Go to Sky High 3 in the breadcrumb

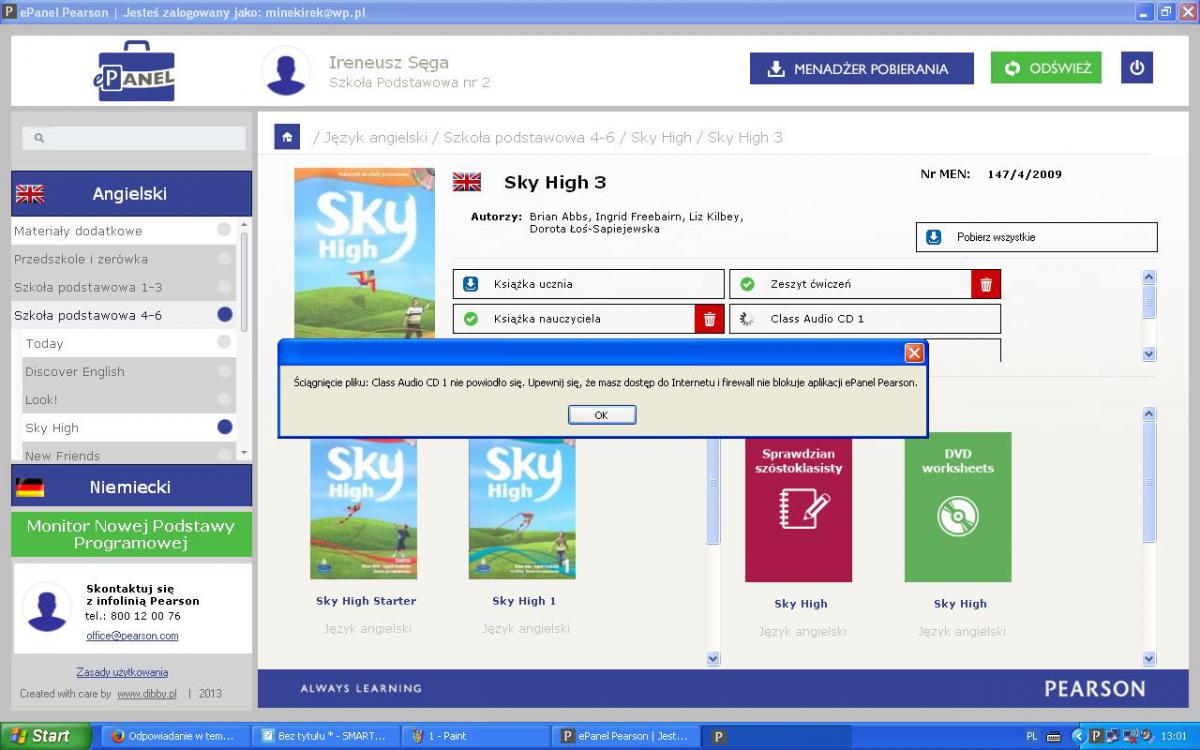click(x=745, y=137)
